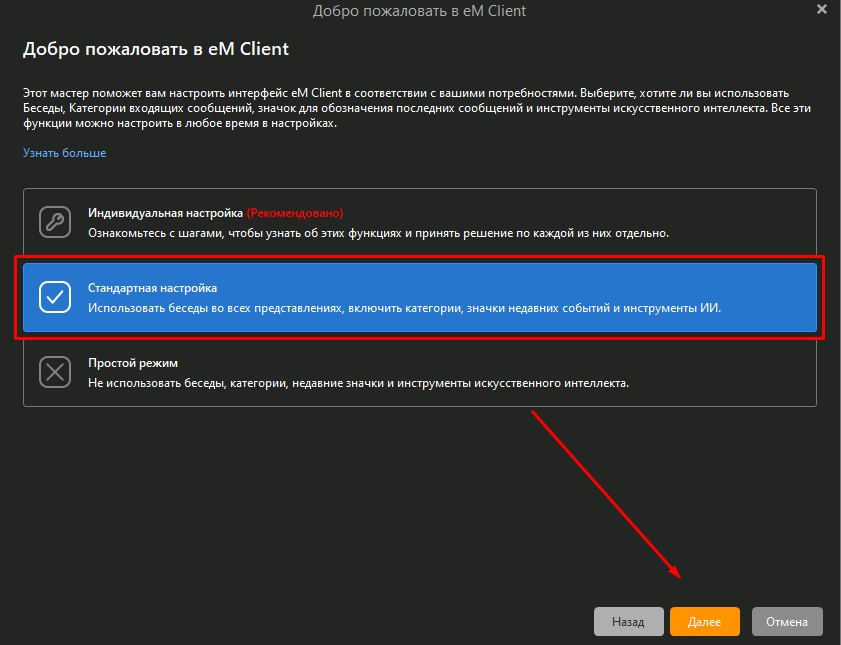Cancel the wizard with Отмена
The height and width of the screenshot is (645, 841).
pos(787,621)
